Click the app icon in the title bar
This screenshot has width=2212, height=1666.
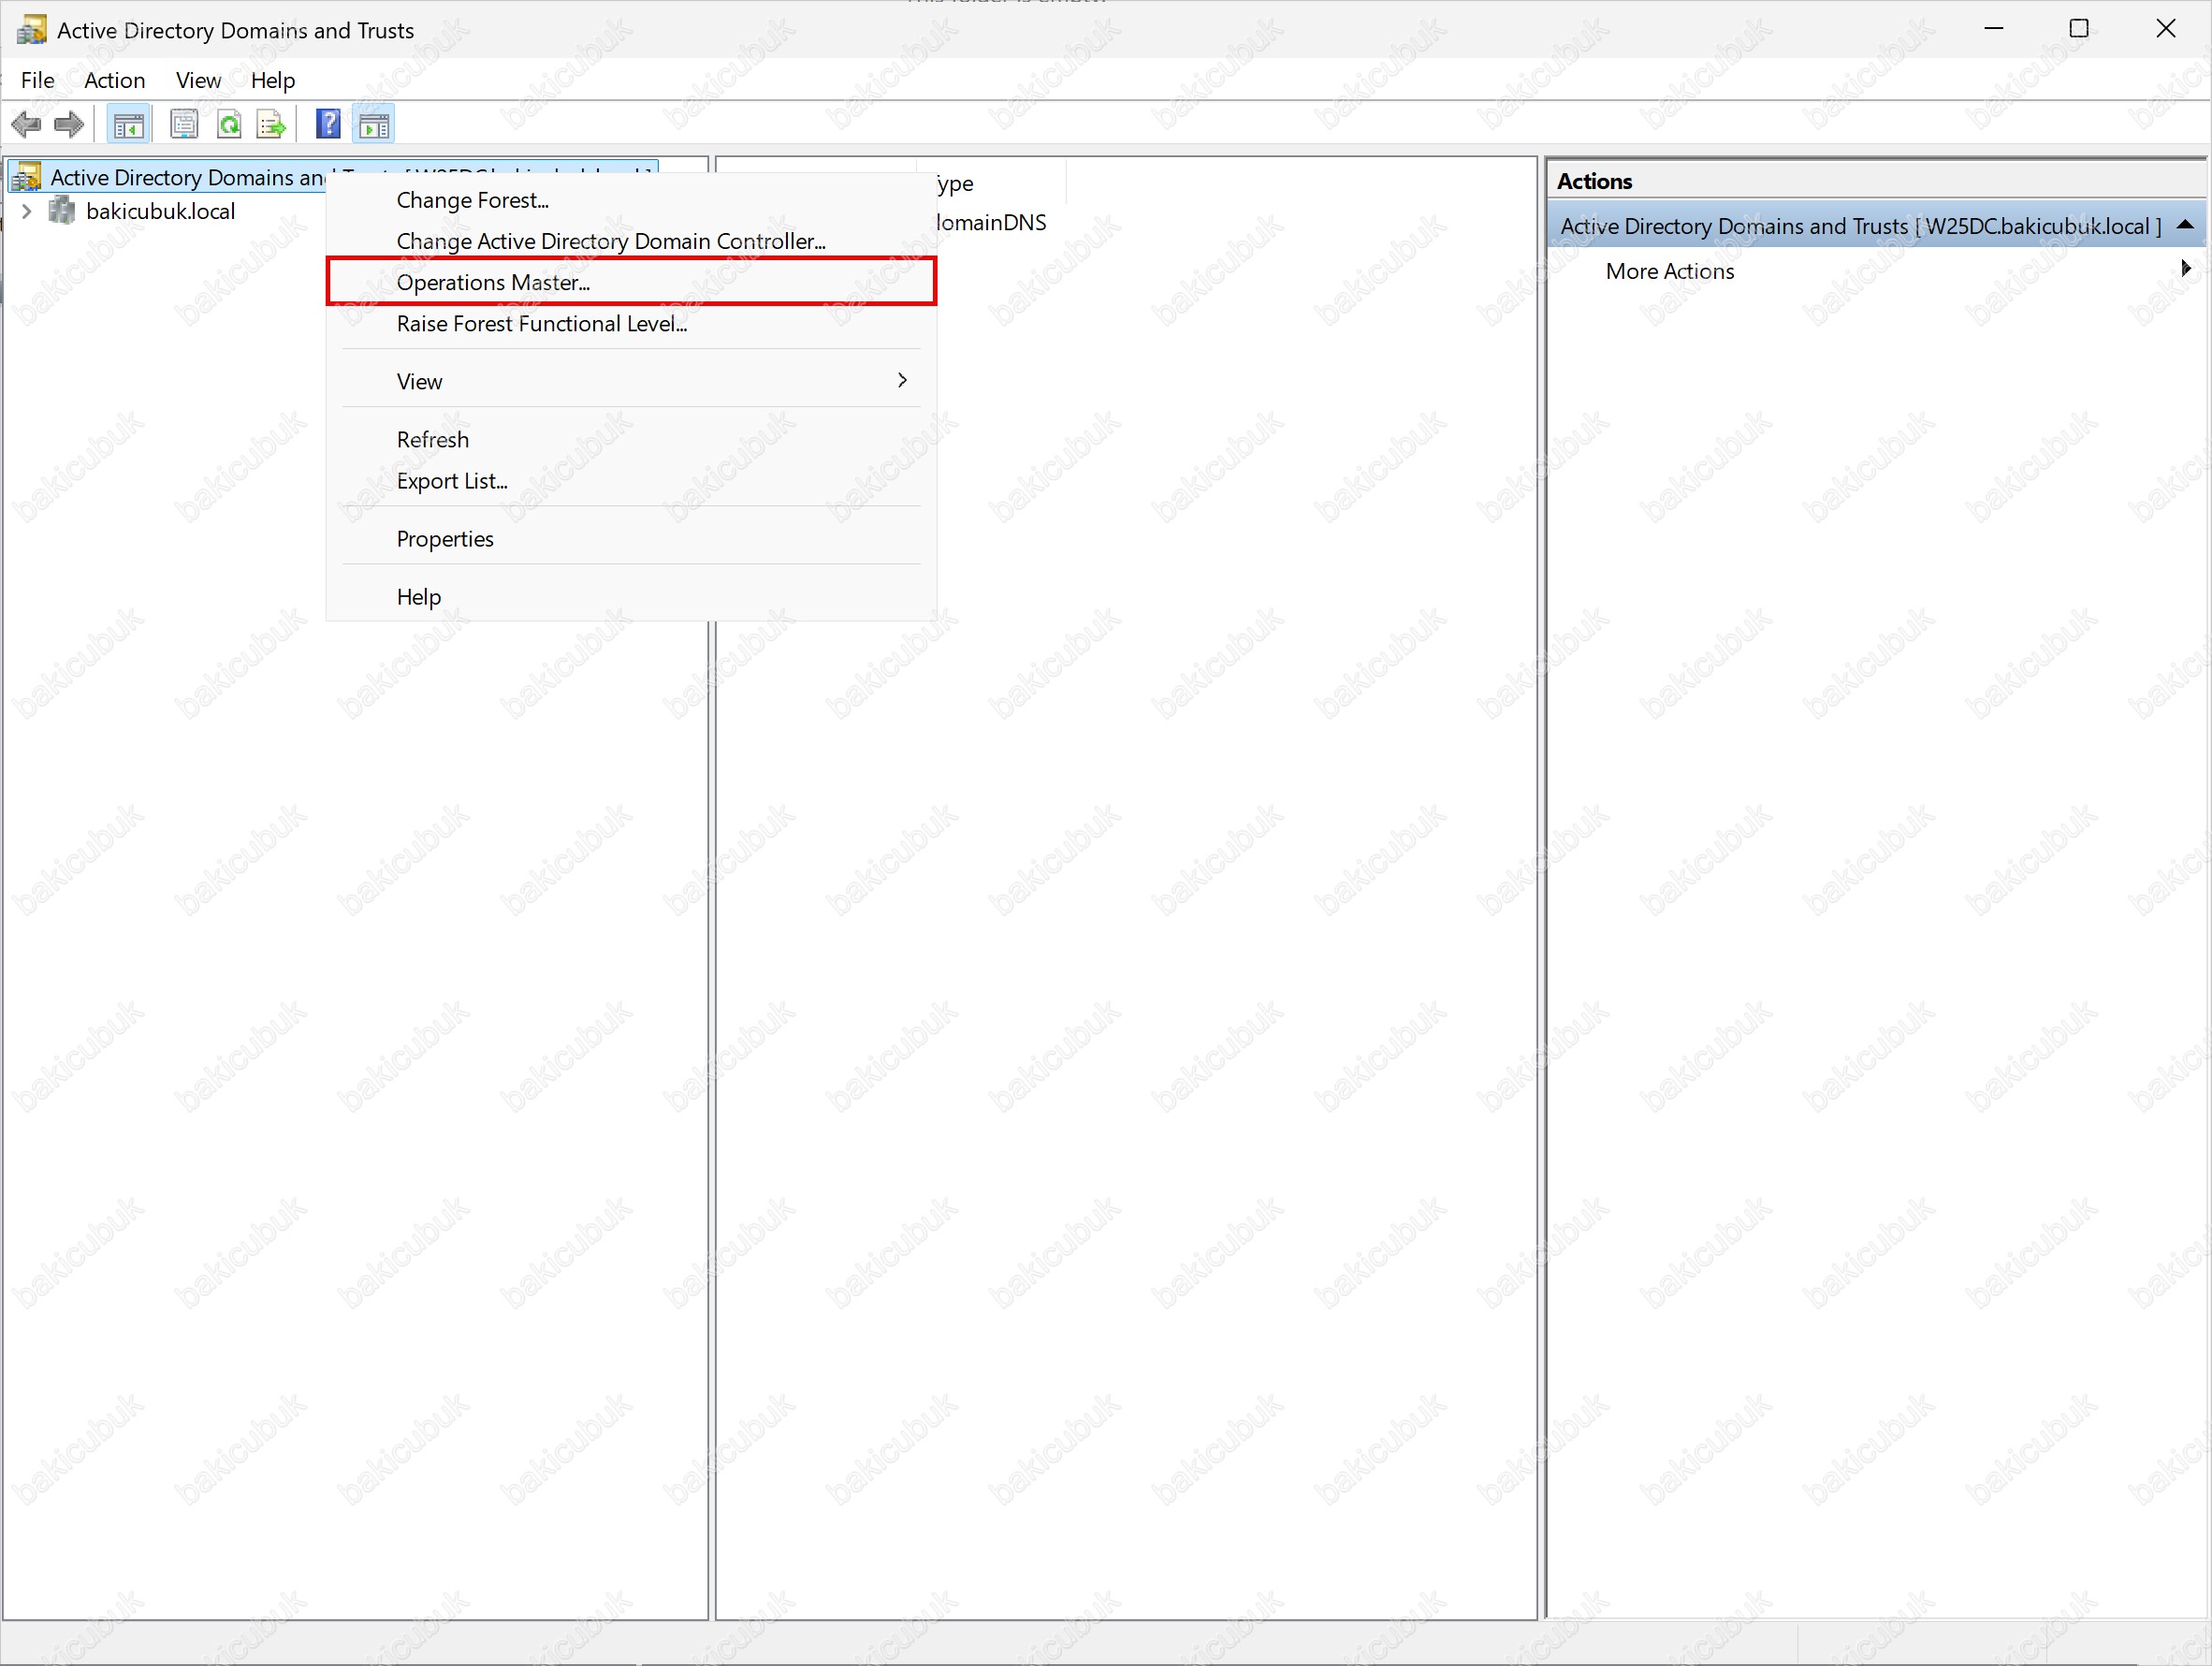pos(32,30)
